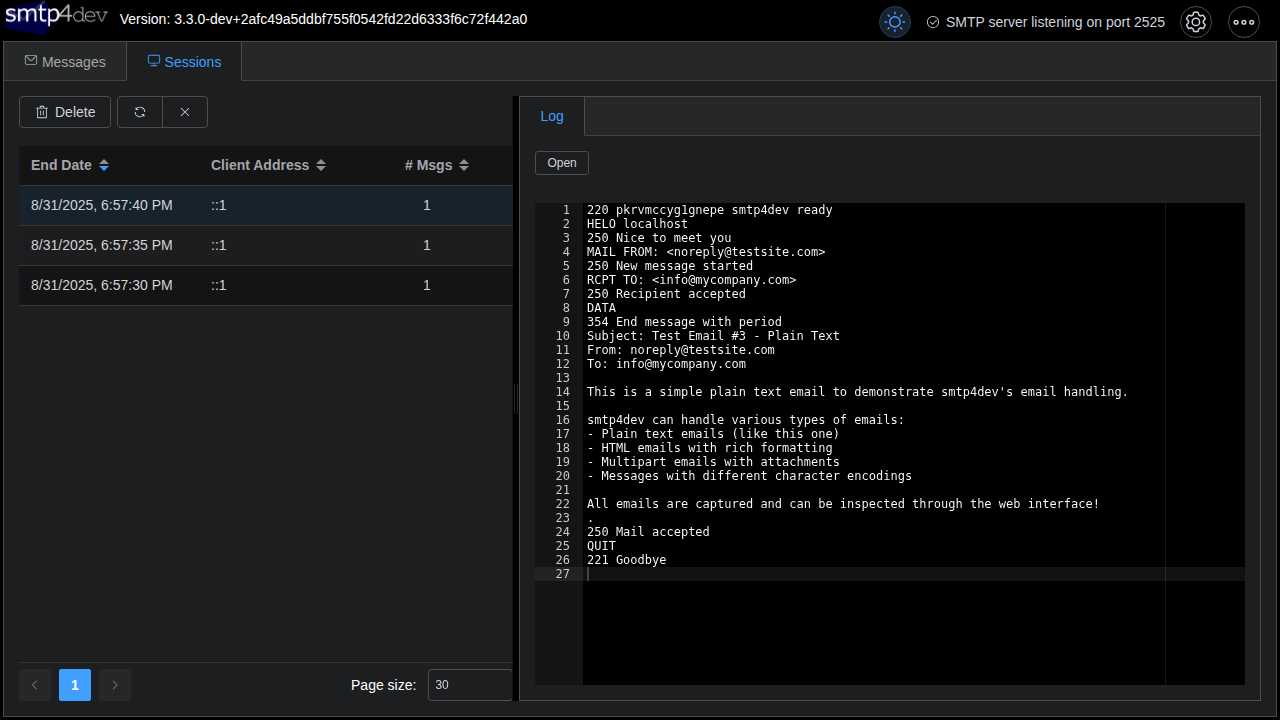Select the session ending 6:57:35 PM
This screenshot has height=720, width=1280.
coord(266,245)
